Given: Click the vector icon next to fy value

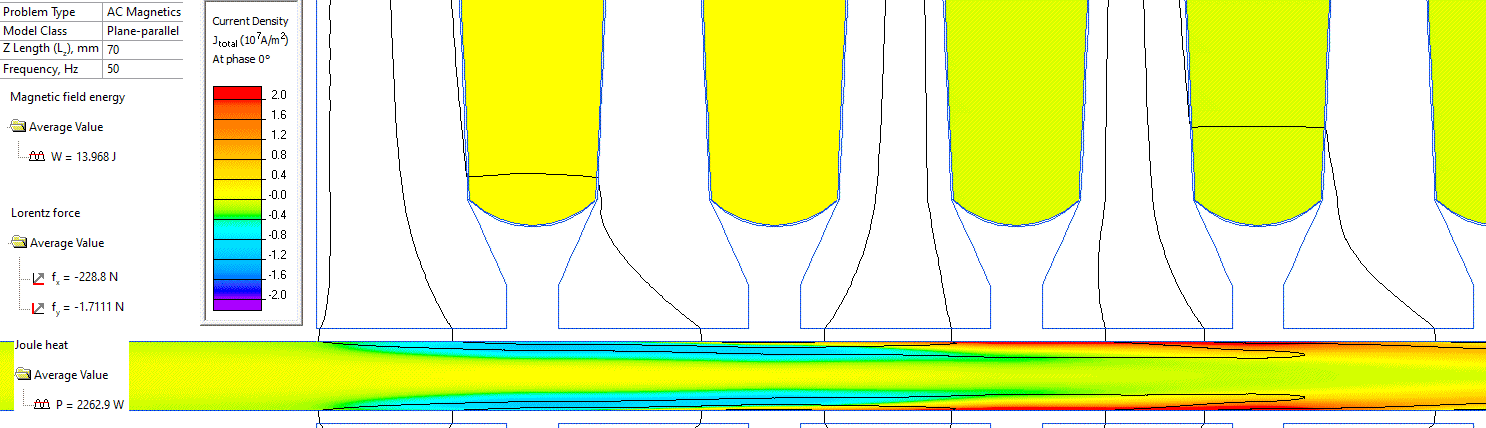Looking at the screenshot, I should (x=39, y=307).
